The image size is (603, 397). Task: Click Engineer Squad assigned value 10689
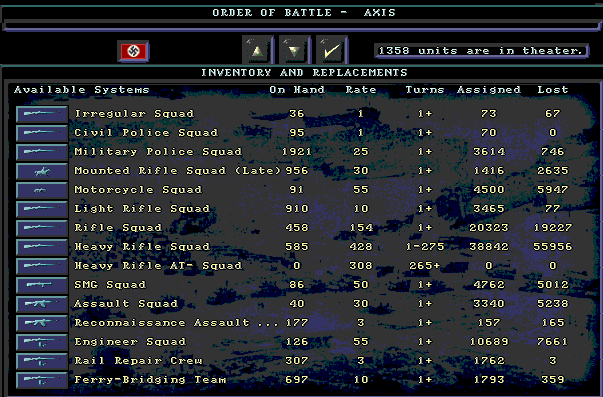pyautogui.click(x=489, y=342)
